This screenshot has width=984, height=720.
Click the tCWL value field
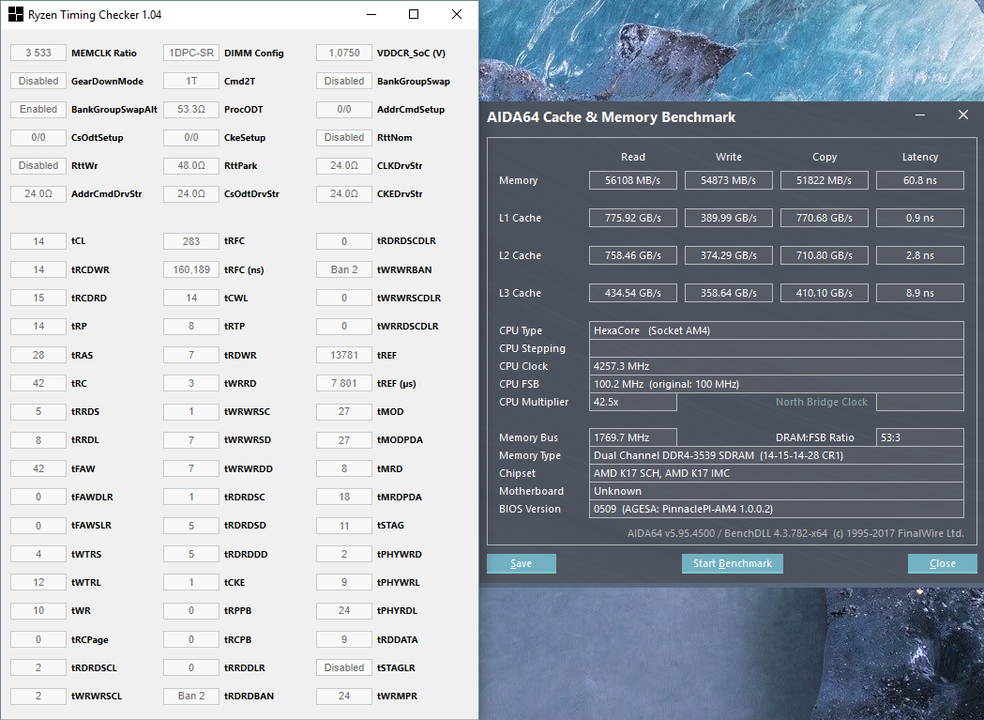[191, 298]
